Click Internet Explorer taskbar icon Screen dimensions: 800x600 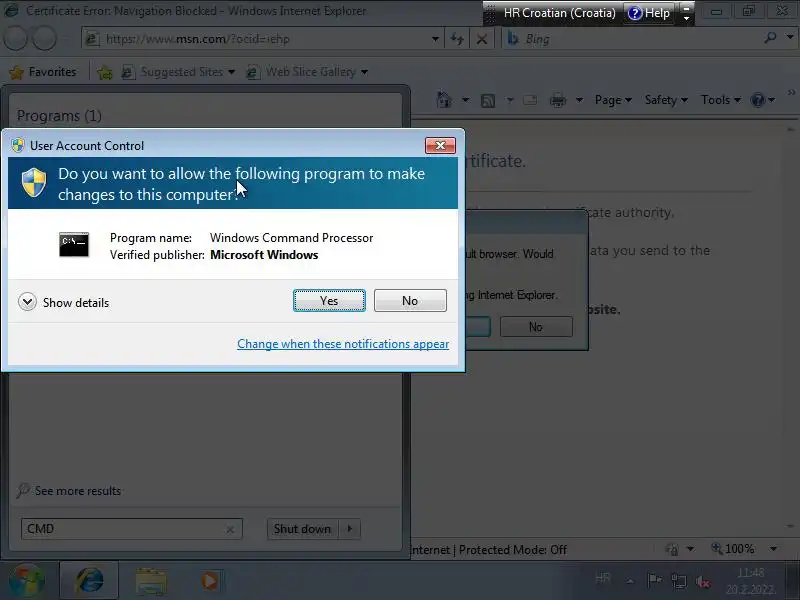point(89,581)
